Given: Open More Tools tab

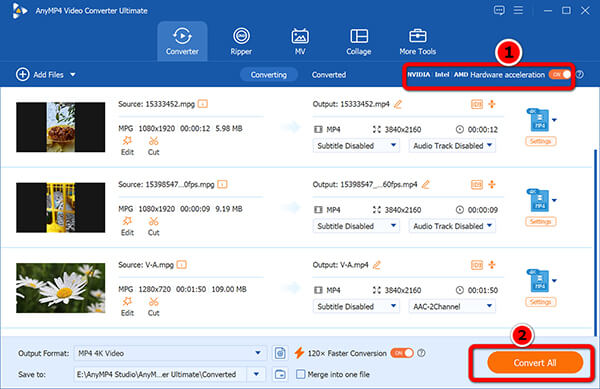Looking at the screenshot, I should [417, 41].
